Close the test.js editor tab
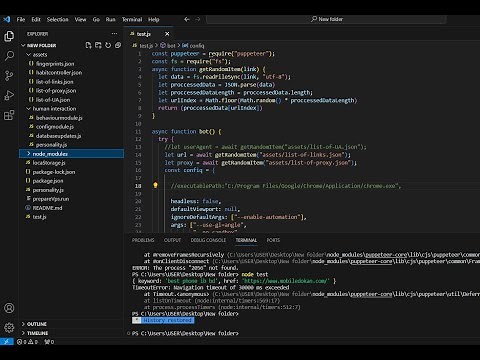 (x=167, y=34)
